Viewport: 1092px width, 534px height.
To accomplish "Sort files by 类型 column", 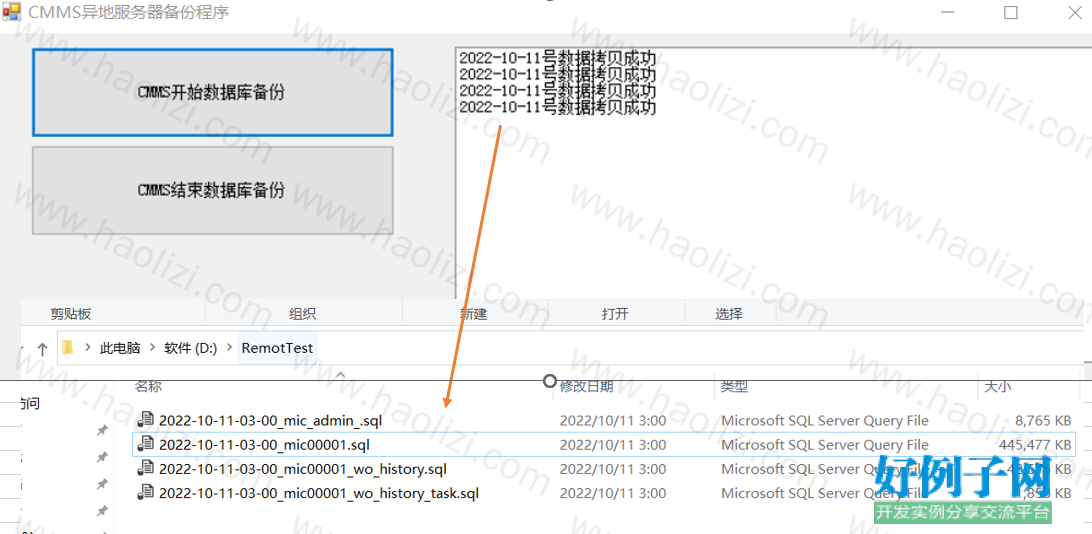I will pos(734,386).
